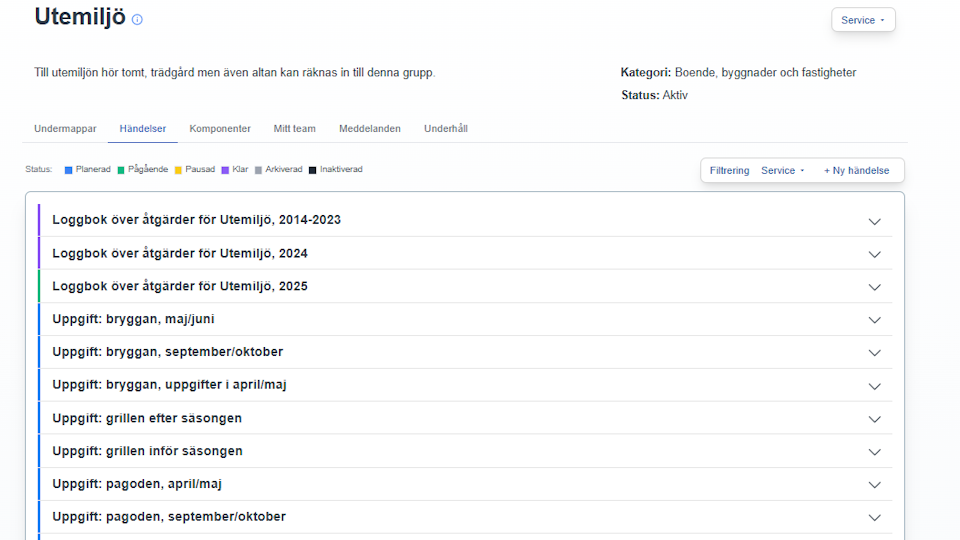Viewport: 960px width, 540px height.
Task: Click the Filtrering button
Action: pyautogui.click(x=729, y=171)
